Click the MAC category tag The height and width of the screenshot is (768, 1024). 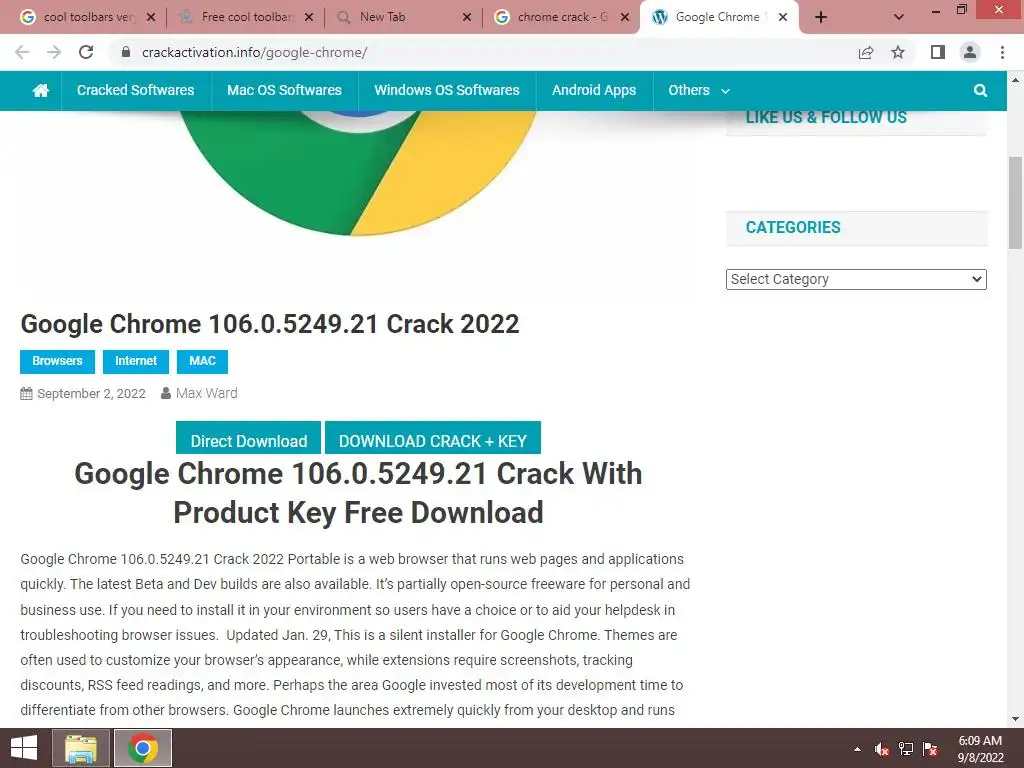click(202, 361)
